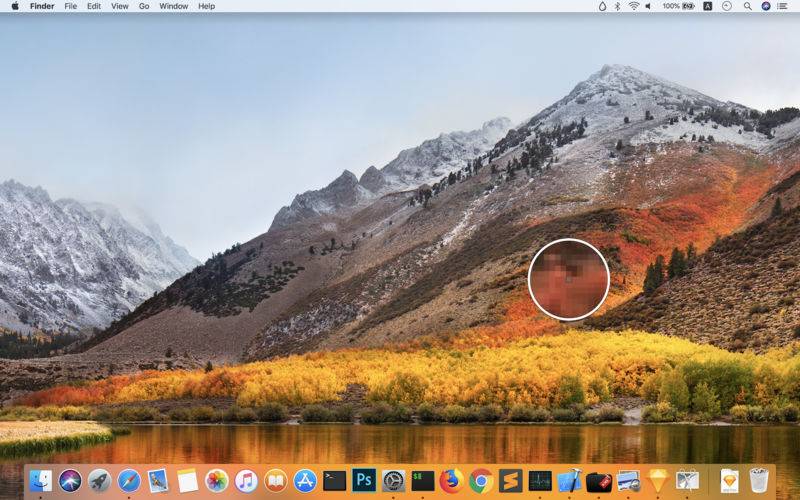Launch Safari compass icon in Dock
Image resolution: width=800 pixels, height=500 pixels.
pyautogui.click(x=129, y=481)
